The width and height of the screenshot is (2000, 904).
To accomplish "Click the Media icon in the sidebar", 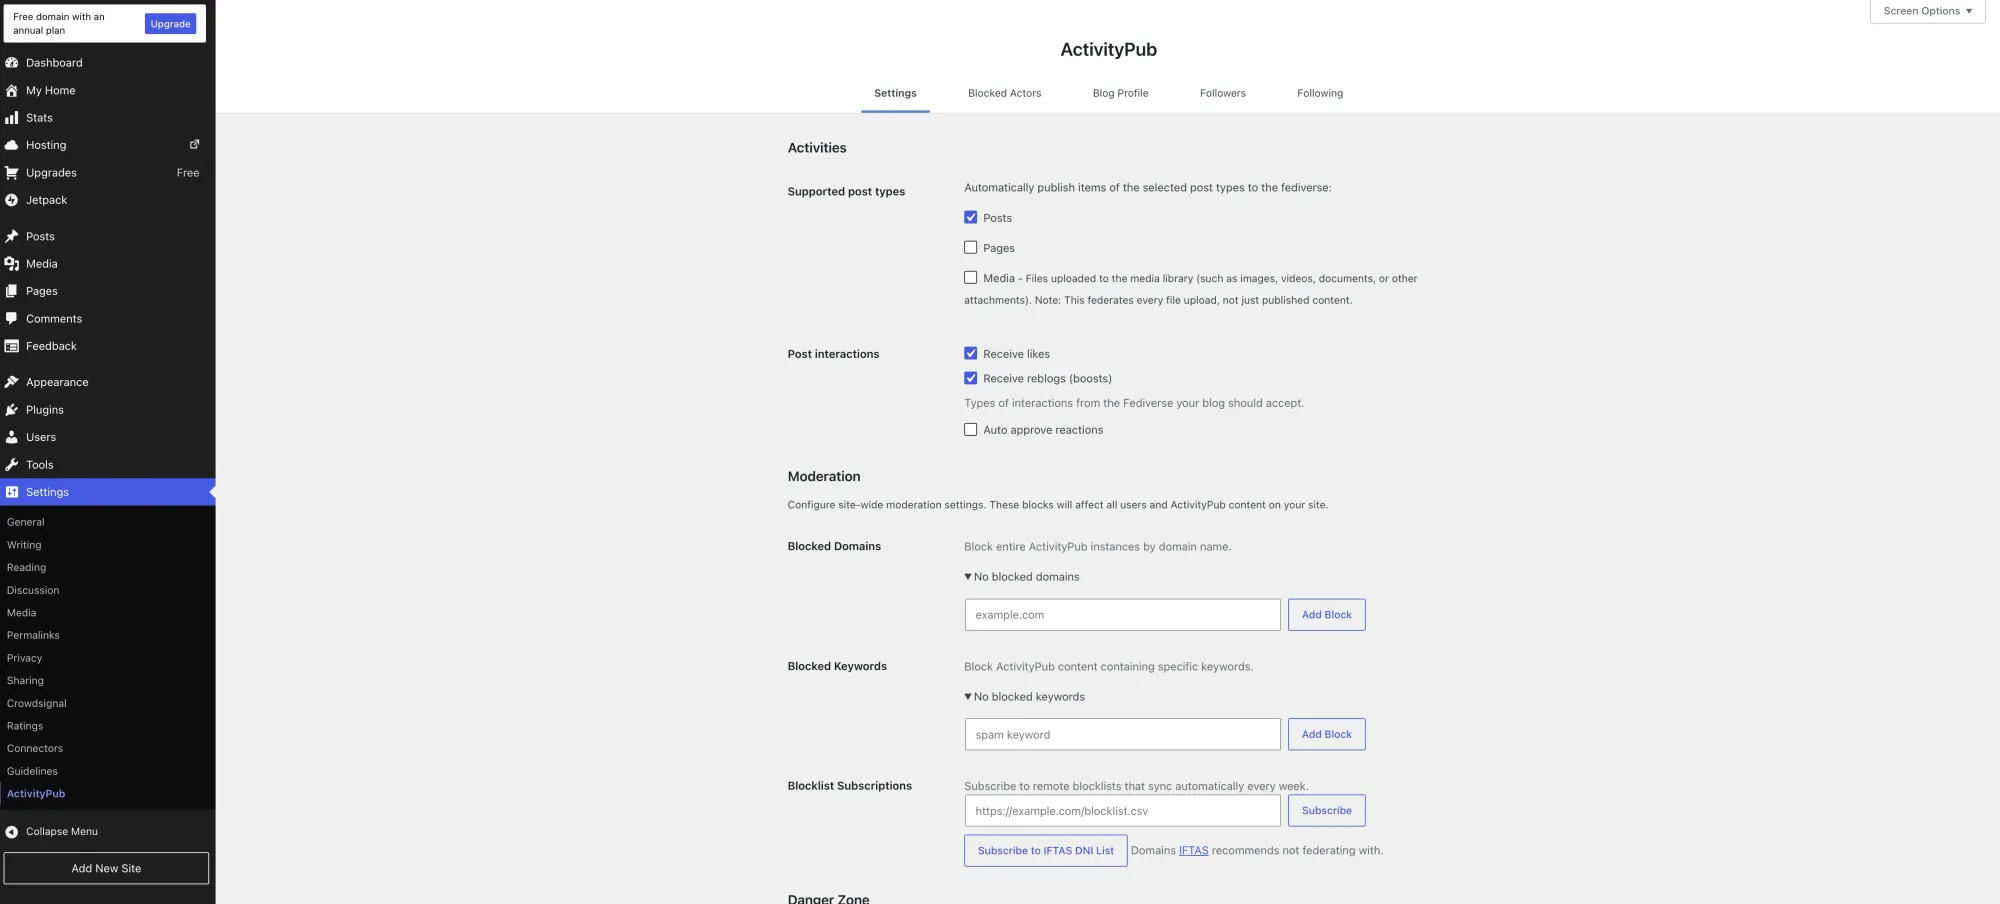I will click(x=12, y=264).
